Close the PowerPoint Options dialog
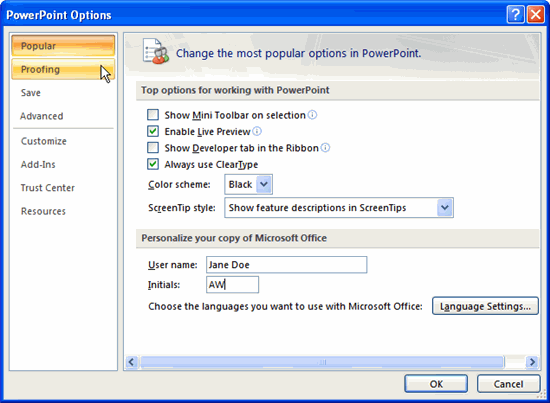Viewport: 550px width, 403px height. point(536,14)
